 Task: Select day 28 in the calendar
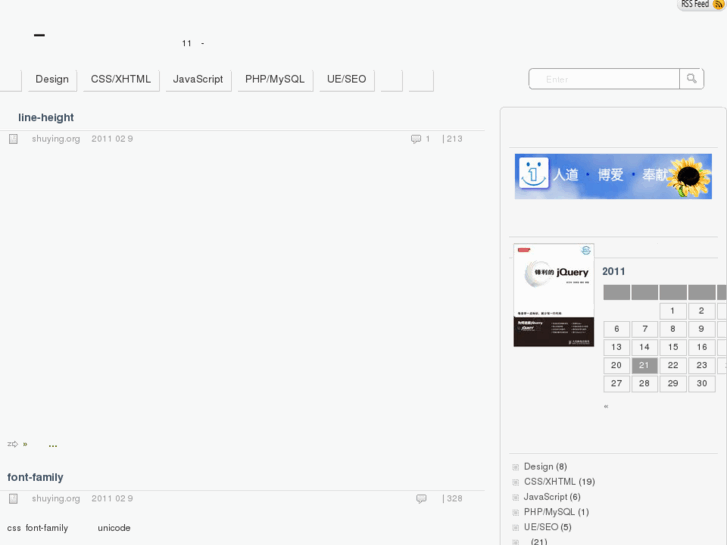pos(644,384)
